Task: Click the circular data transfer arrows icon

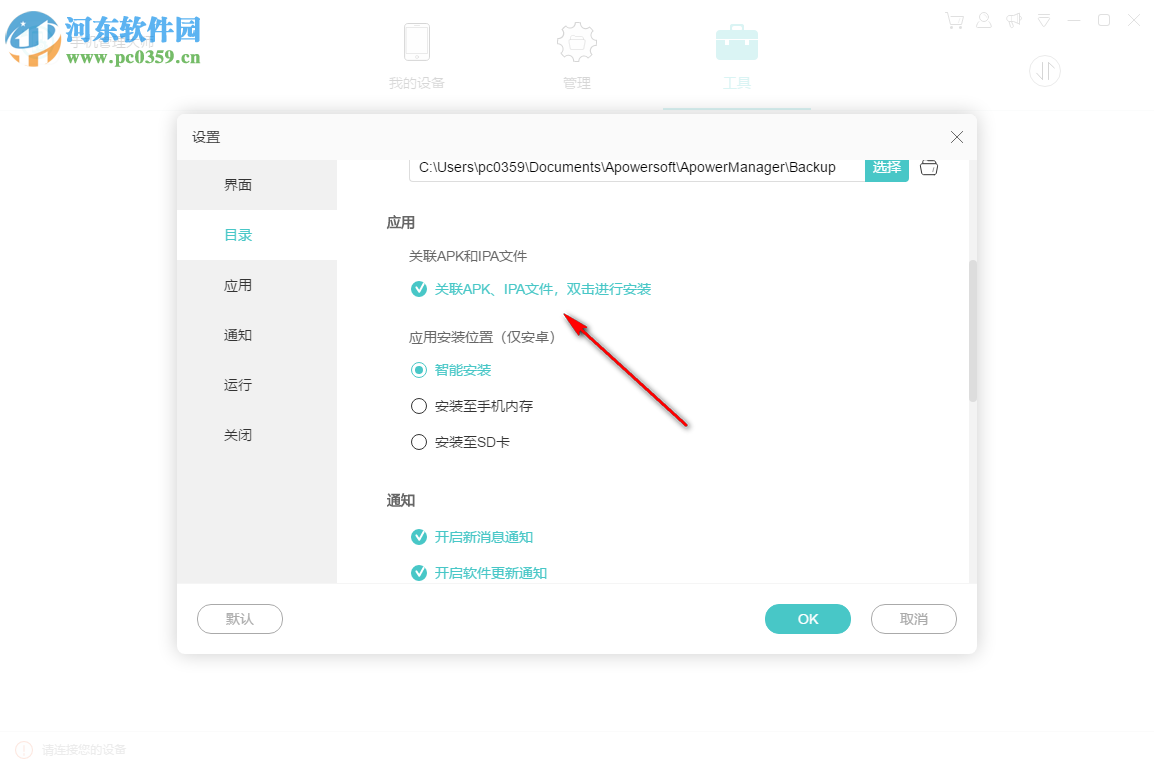Action: coord(1045,71)
